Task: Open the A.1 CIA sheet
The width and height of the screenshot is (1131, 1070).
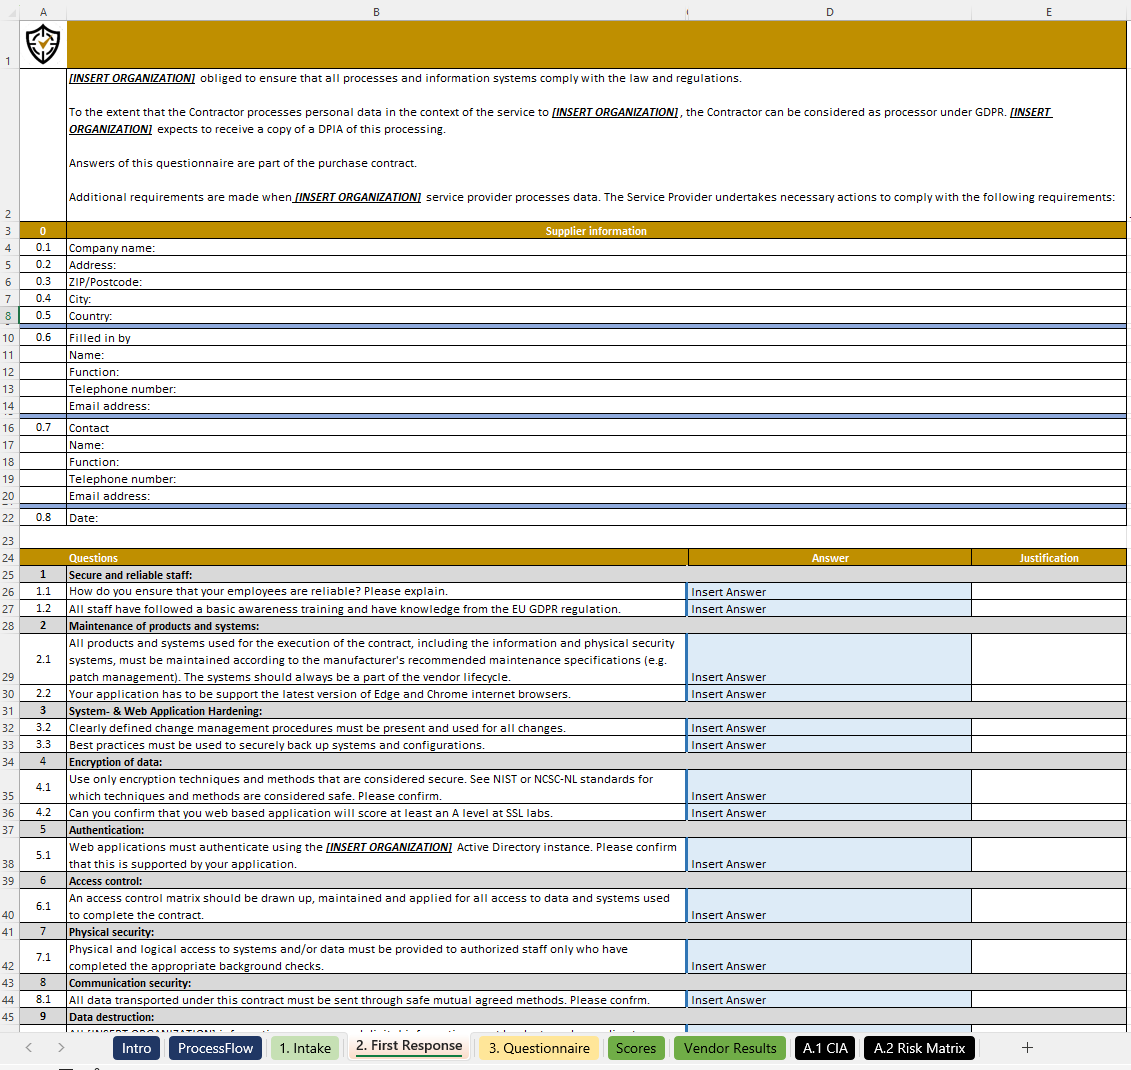Action: pyautogui.click(x=825, y=1047)
